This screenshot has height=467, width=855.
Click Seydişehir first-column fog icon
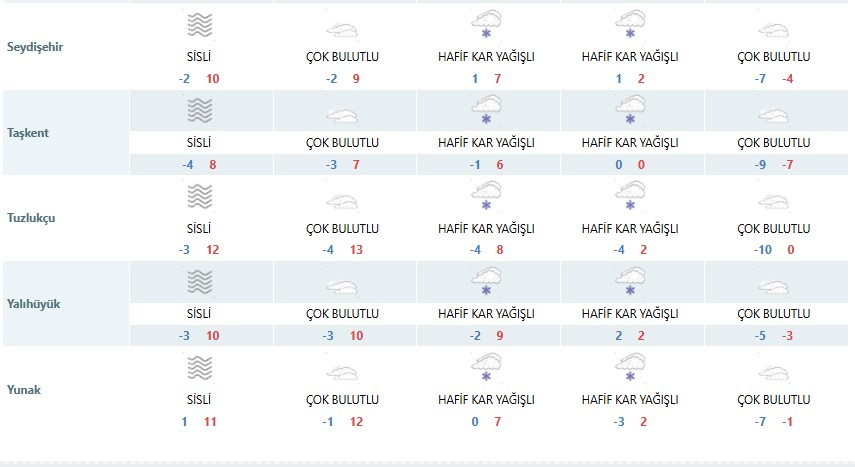pyautogui.click(x=200, y=25)
